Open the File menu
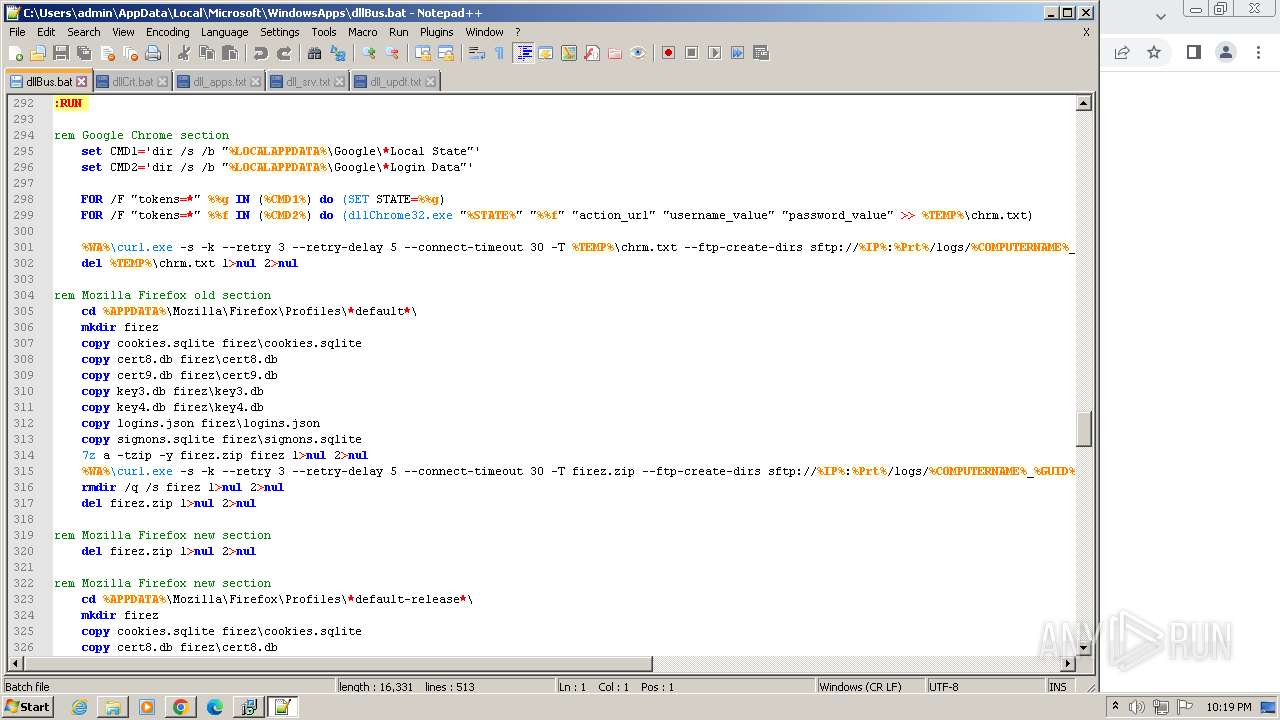This screenshot has height=720, width=1280. click(17, 32)
